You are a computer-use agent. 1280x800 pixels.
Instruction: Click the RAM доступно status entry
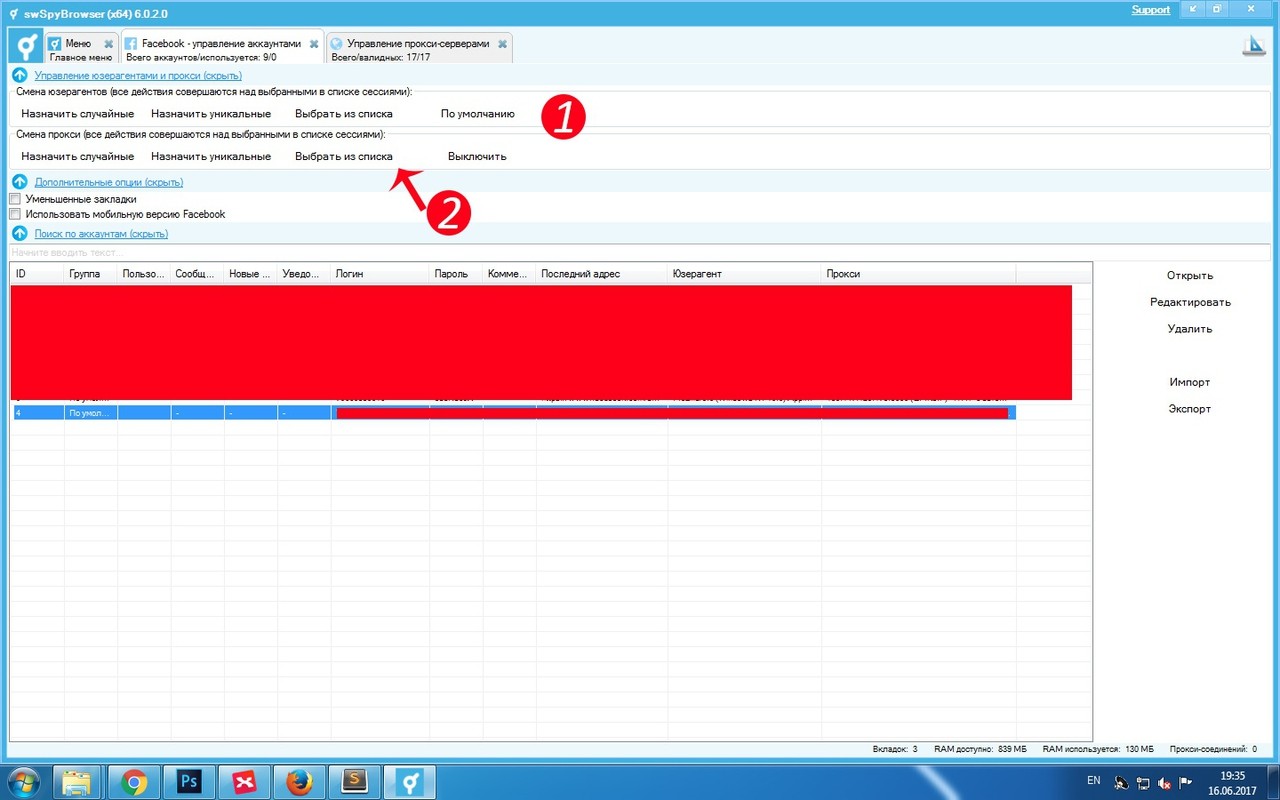click(980, 748)
